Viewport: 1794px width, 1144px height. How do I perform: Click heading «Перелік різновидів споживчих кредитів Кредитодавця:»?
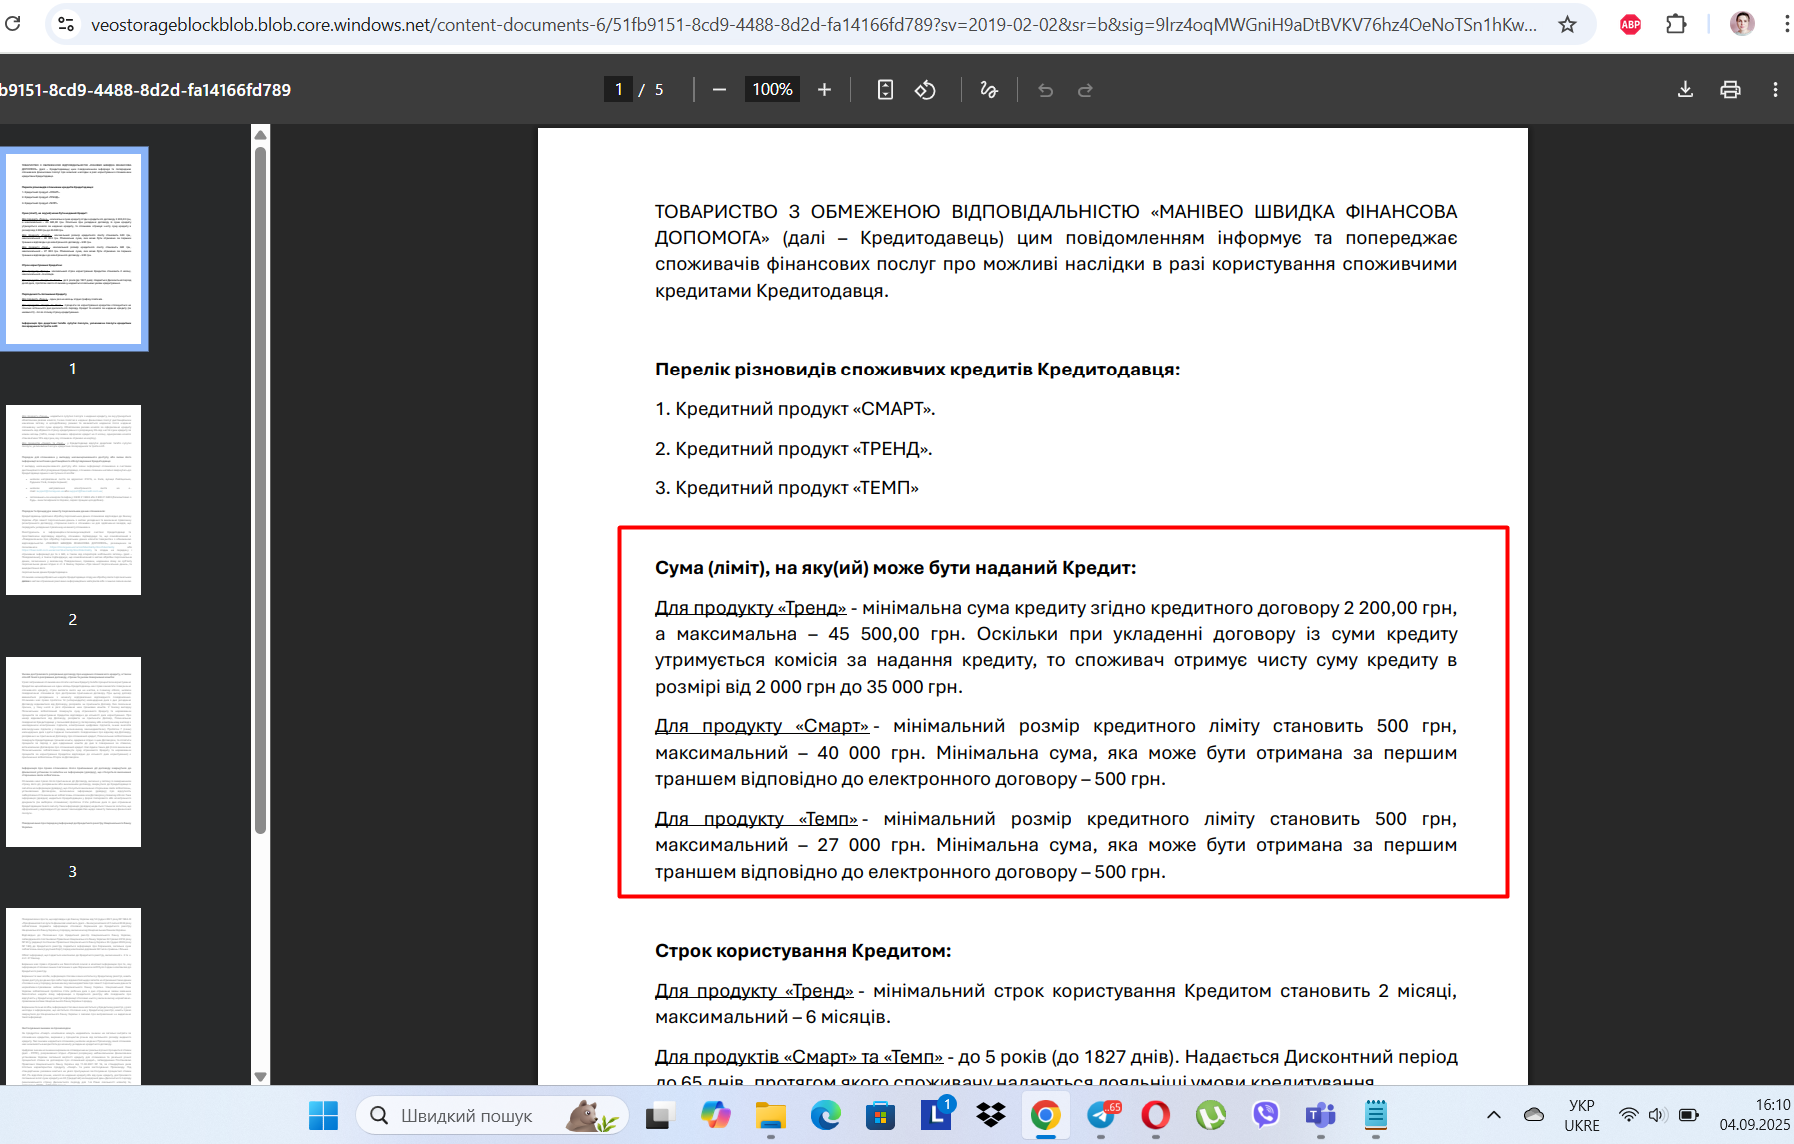[917, 369]
